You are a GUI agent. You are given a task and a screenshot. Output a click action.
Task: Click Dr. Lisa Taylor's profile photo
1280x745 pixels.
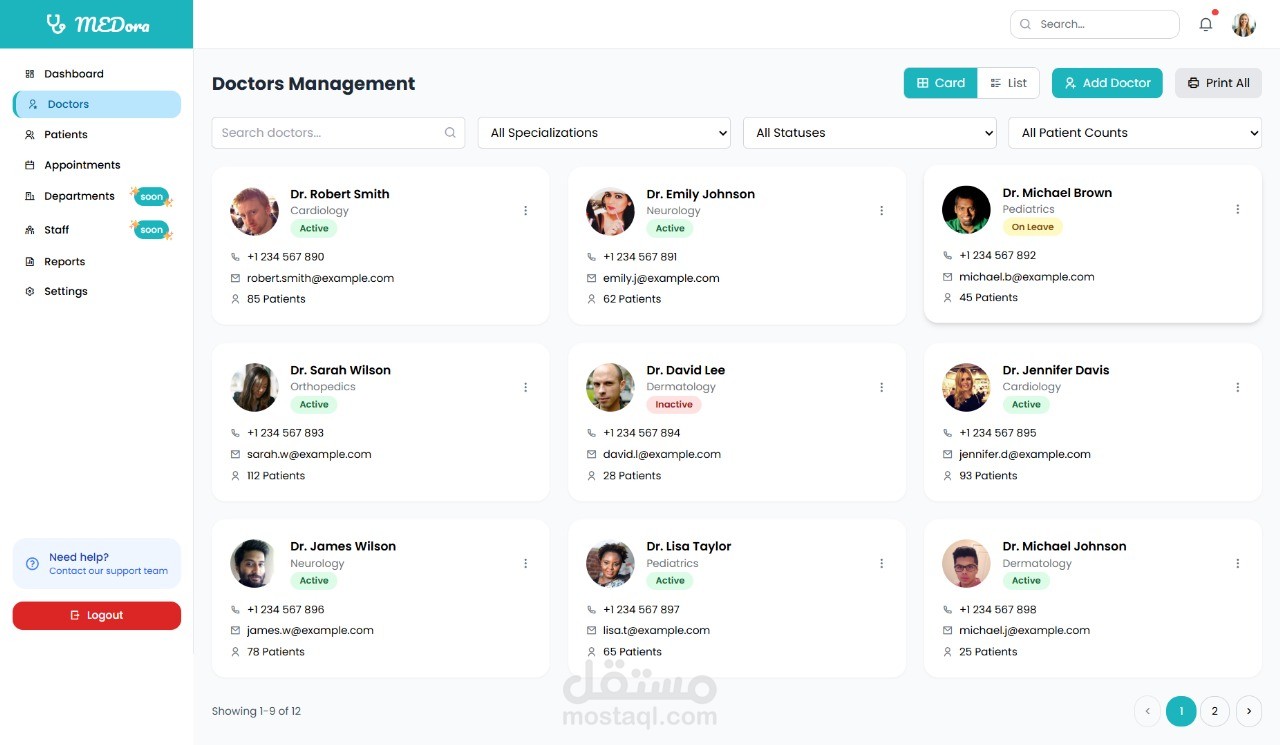(610, 563)
